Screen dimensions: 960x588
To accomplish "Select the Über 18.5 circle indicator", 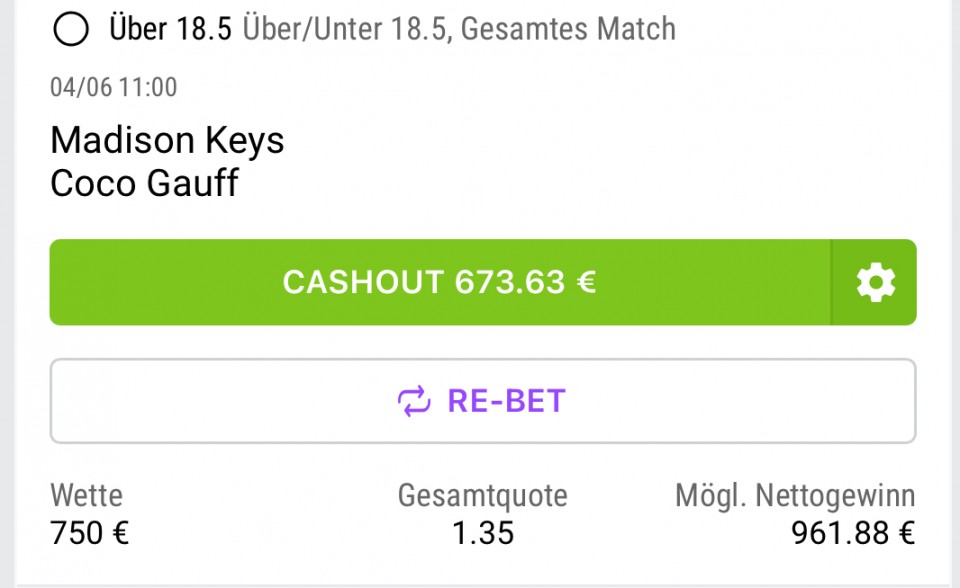I will click(71, 29).
